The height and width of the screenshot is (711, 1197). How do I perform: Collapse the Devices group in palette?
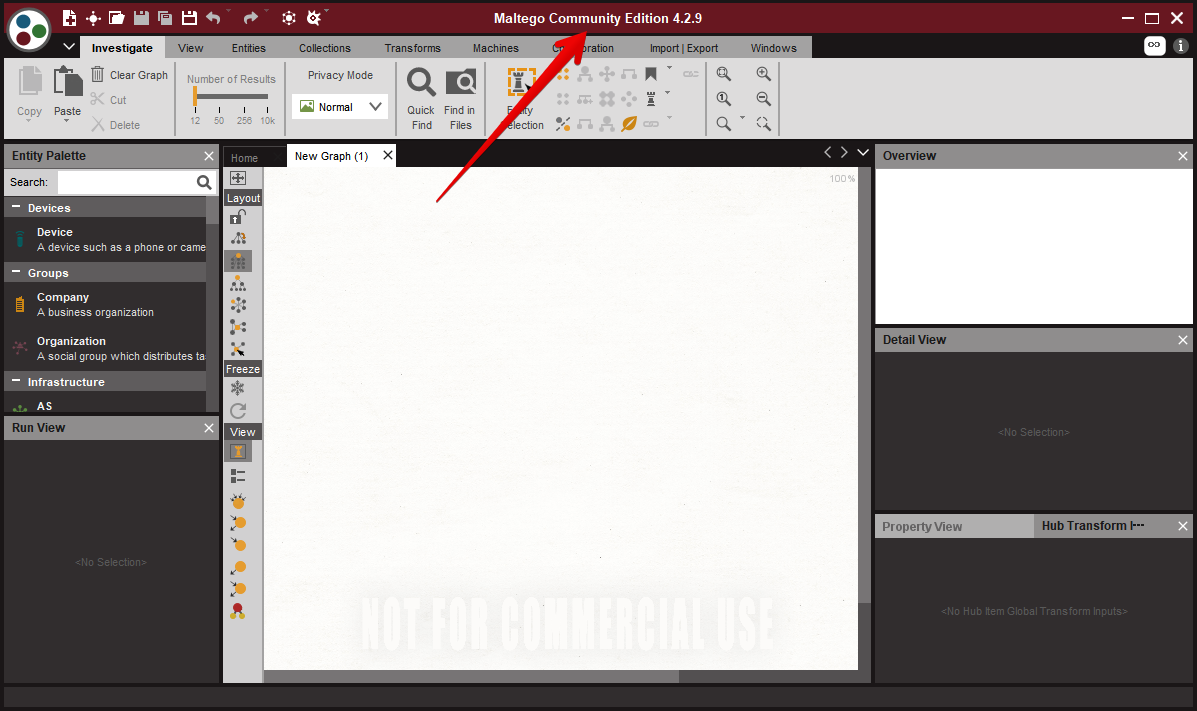16,208
